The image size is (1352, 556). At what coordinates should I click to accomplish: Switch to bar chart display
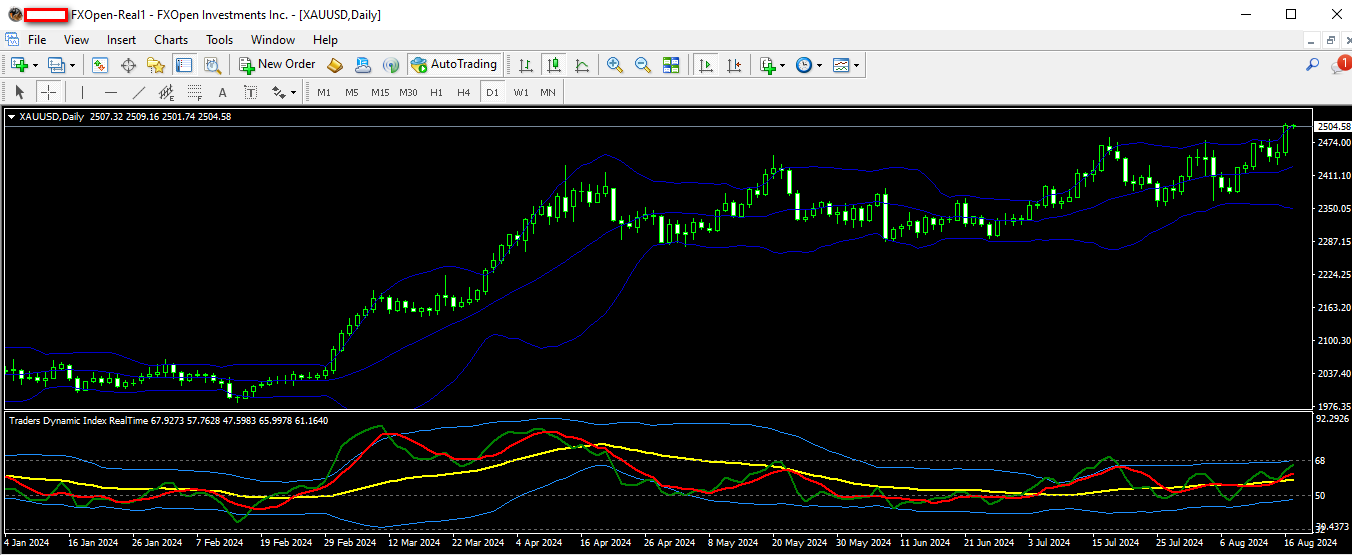526,65
